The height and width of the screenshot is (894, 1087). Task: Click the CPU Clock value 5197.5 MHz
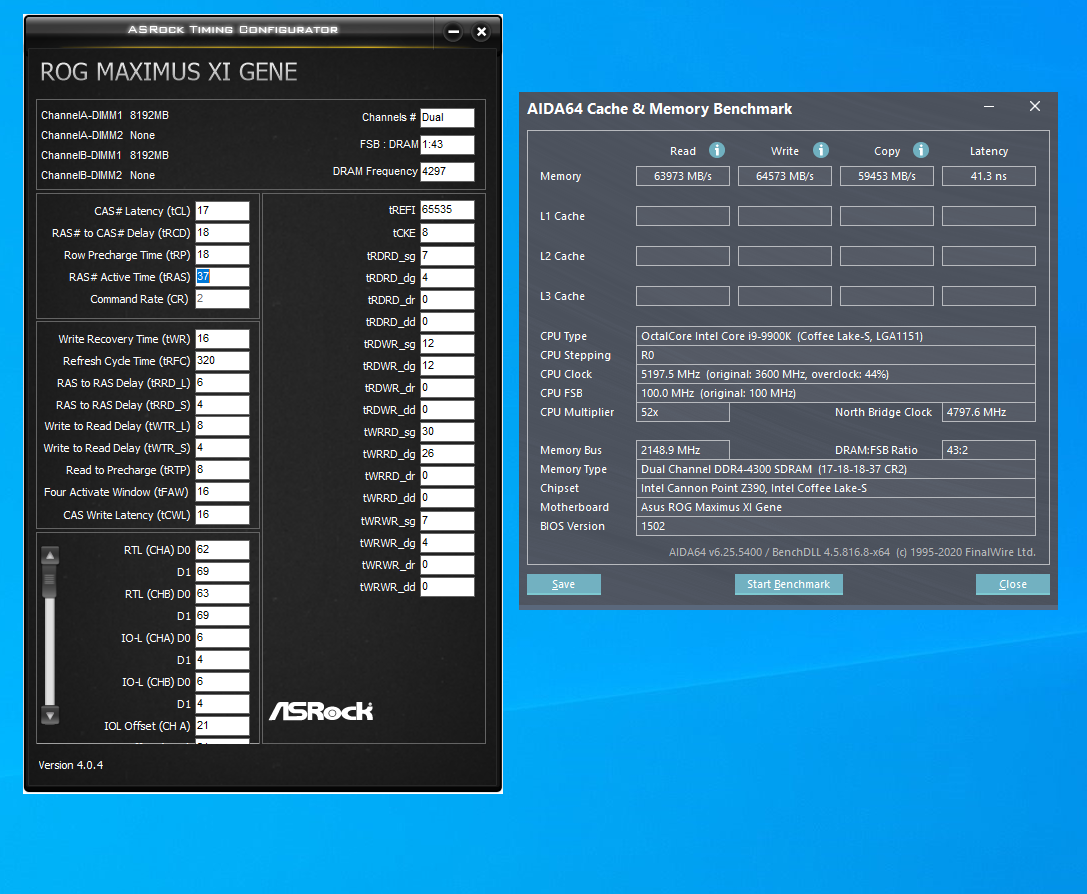pyautogui.click(x=835, y=374)
